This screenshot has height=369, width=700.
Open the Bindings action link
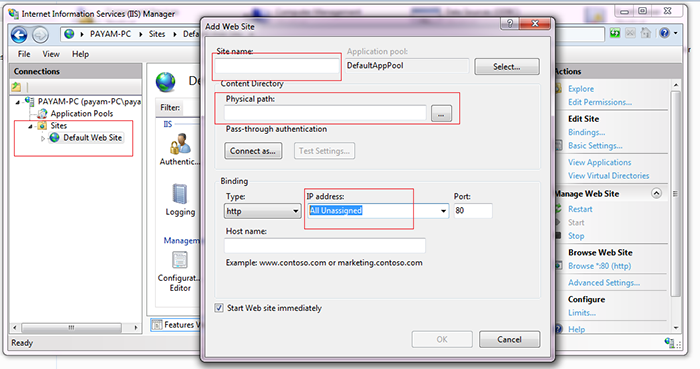pos(586,132)
